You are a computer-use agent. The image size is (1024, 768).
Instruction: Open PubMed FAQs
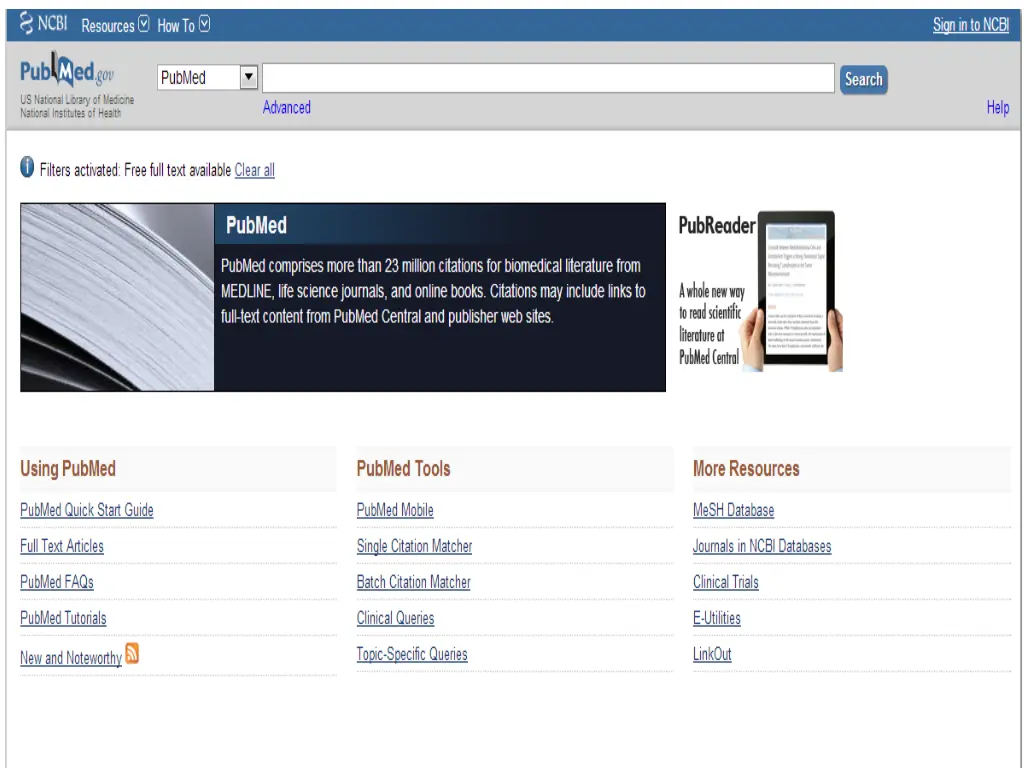(x=57, y=582)
